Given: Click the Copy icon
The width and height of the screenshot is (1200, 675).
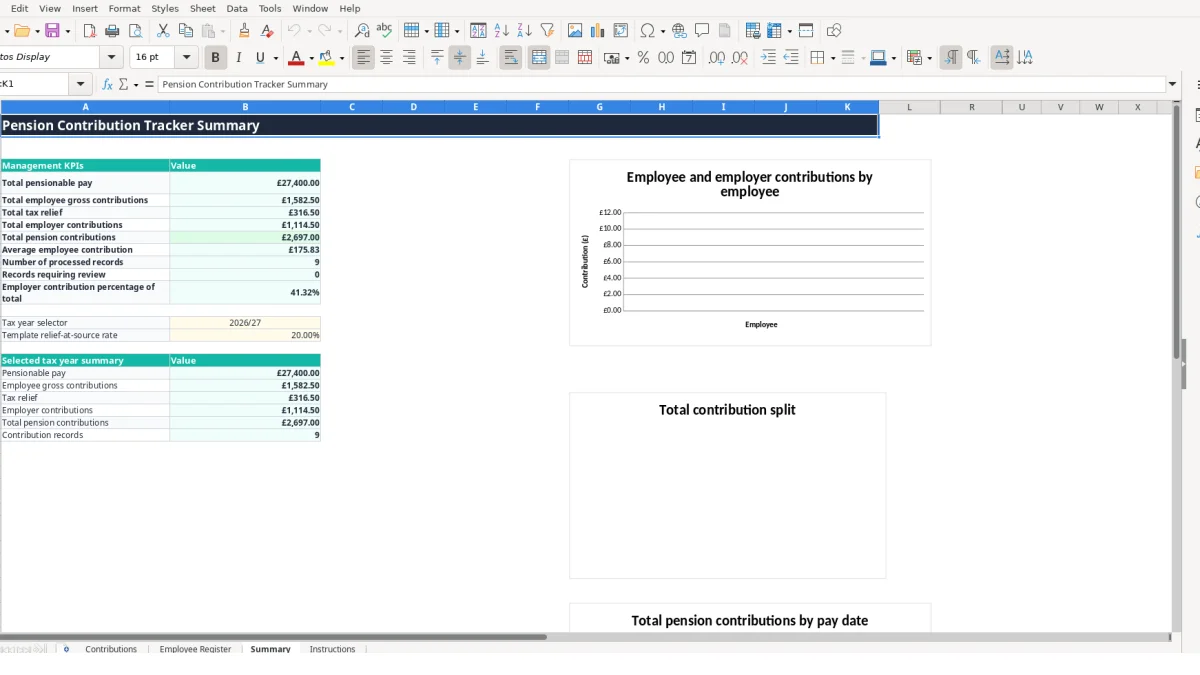Looking at the screenshot, I should [185, 31].
